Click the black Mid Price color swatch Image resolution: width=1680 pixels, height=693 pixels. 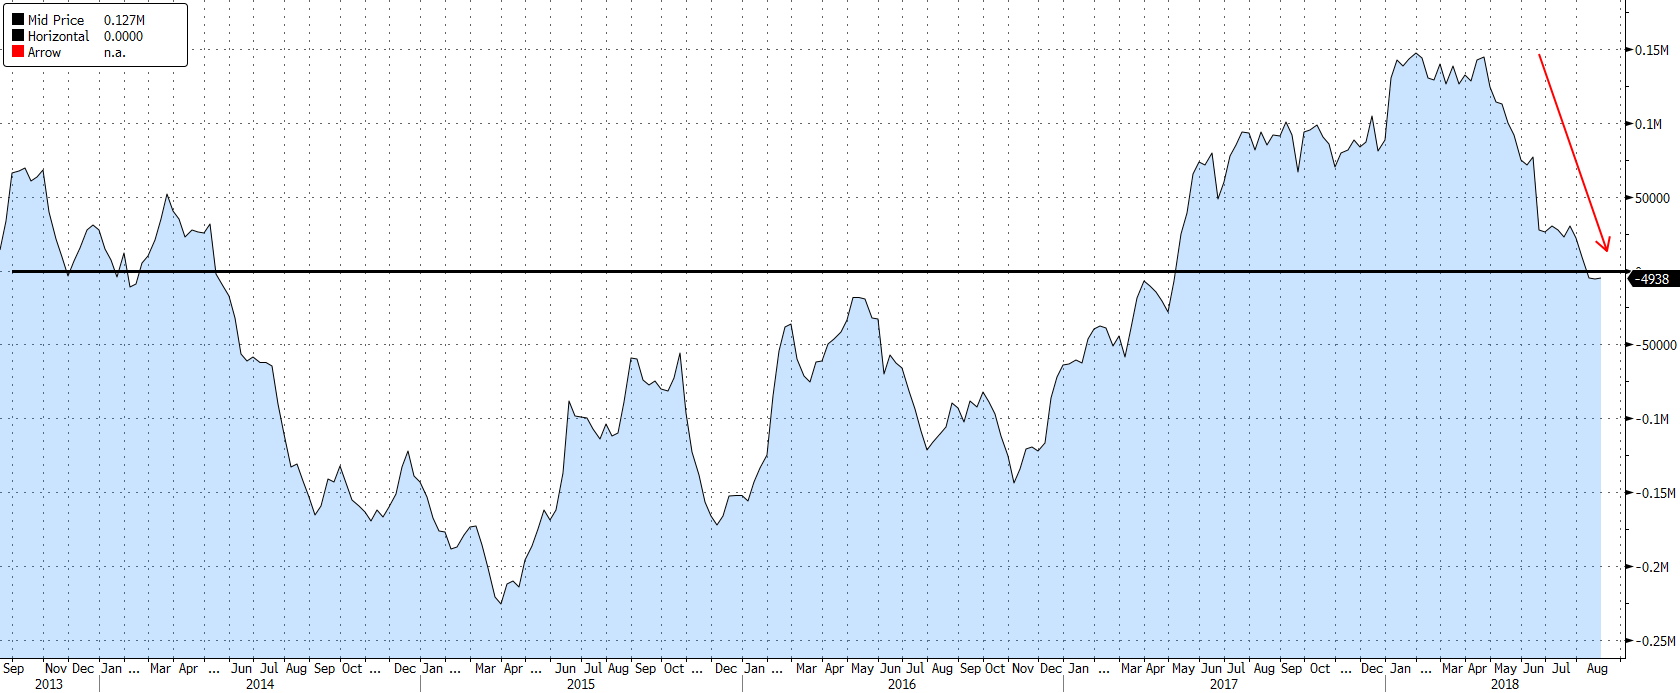pyautogui.click(x=17, y=19)
